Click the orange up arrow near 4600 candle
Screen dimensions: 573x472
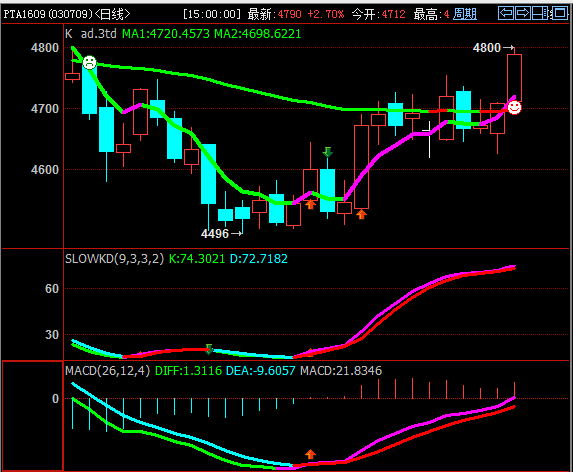coord(310,205)
